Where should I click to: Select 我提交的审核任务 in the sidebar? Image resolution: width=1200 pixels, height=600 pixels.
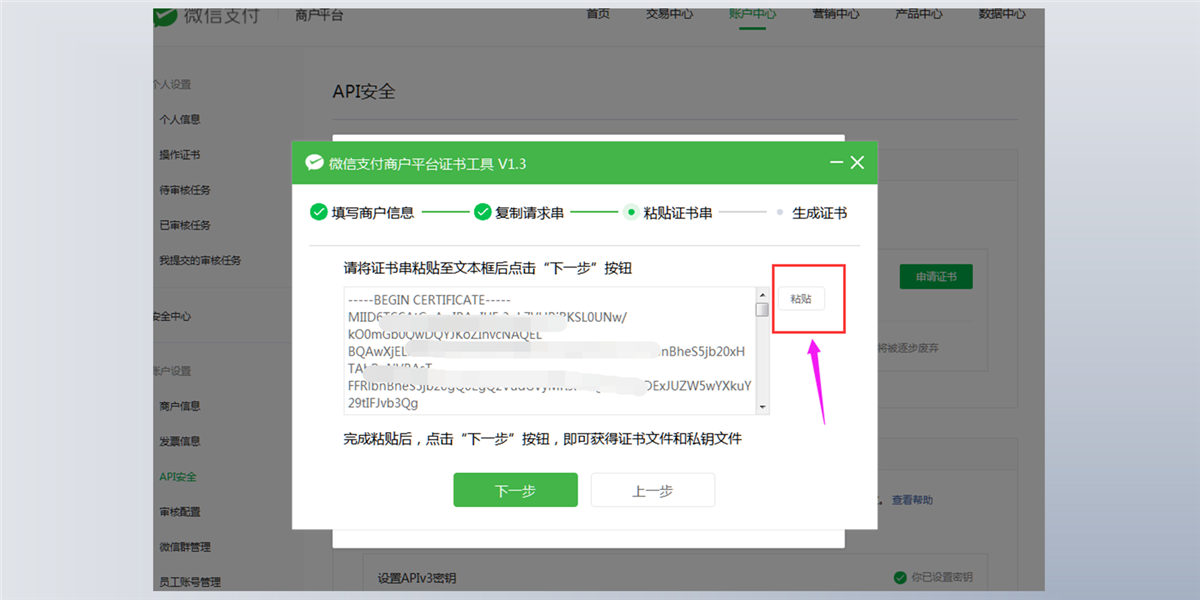(x=200, y=260)
